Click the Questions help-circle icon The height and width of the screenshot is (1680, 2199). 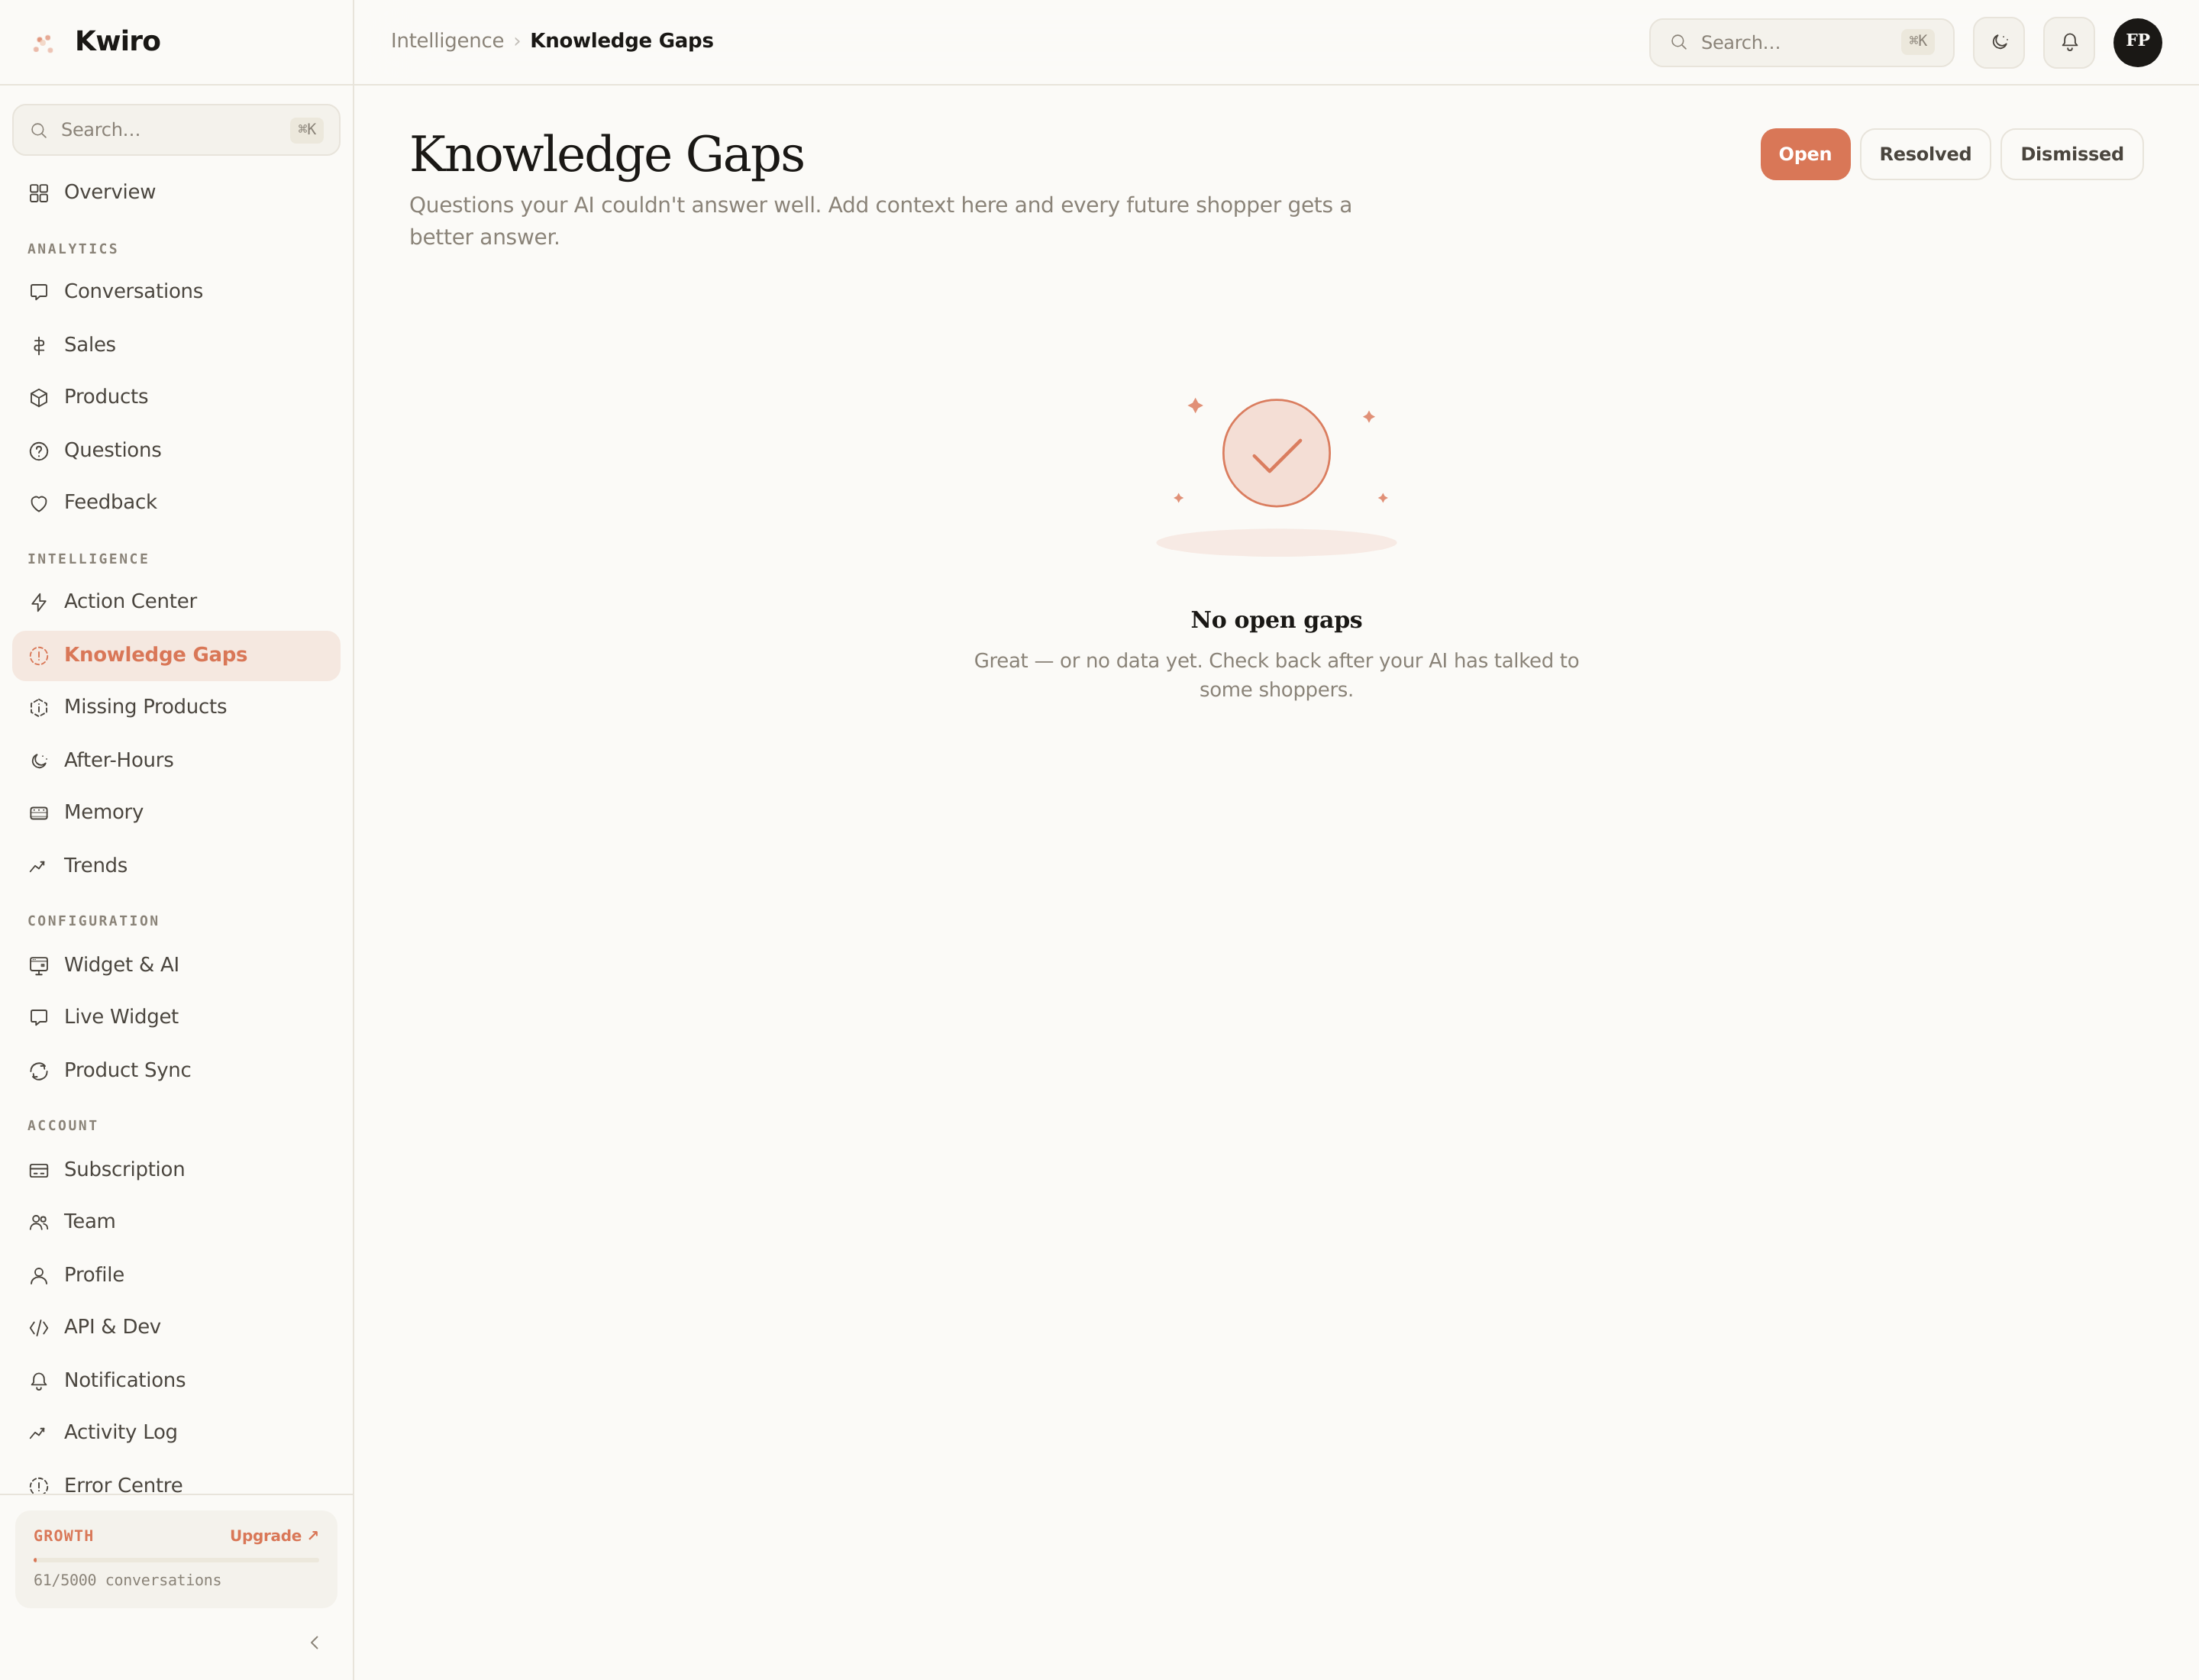pos(39,451)
